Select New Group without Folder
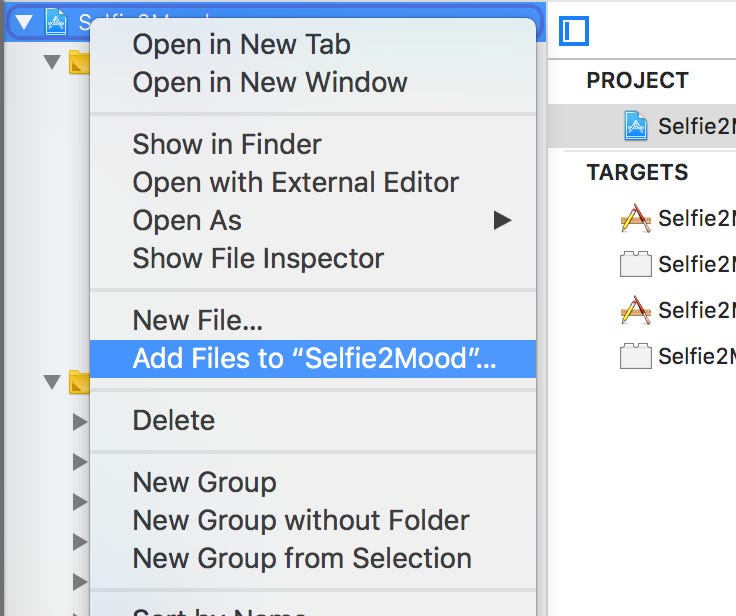736x616 pixels. [301, 520]
